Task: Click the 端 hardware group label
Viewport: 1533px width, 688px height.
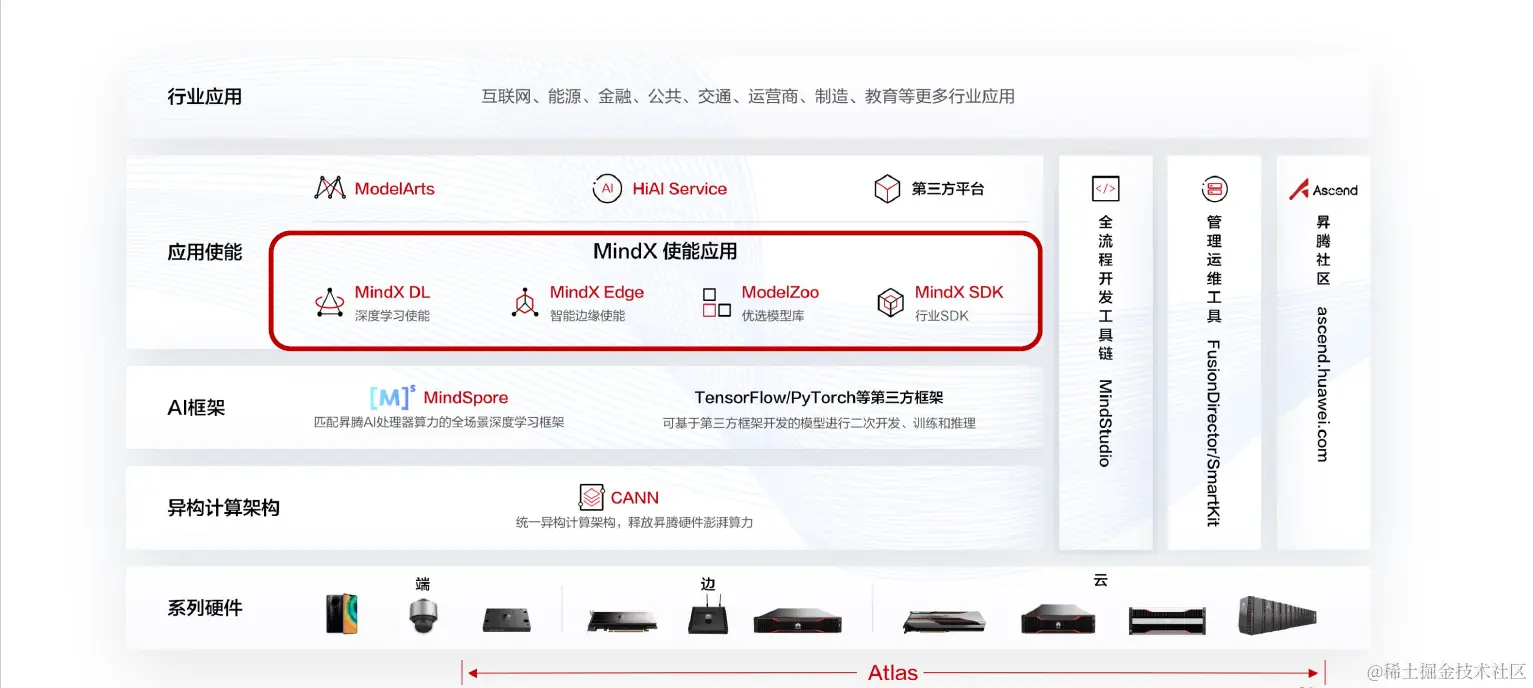Action: coord(423,584)
